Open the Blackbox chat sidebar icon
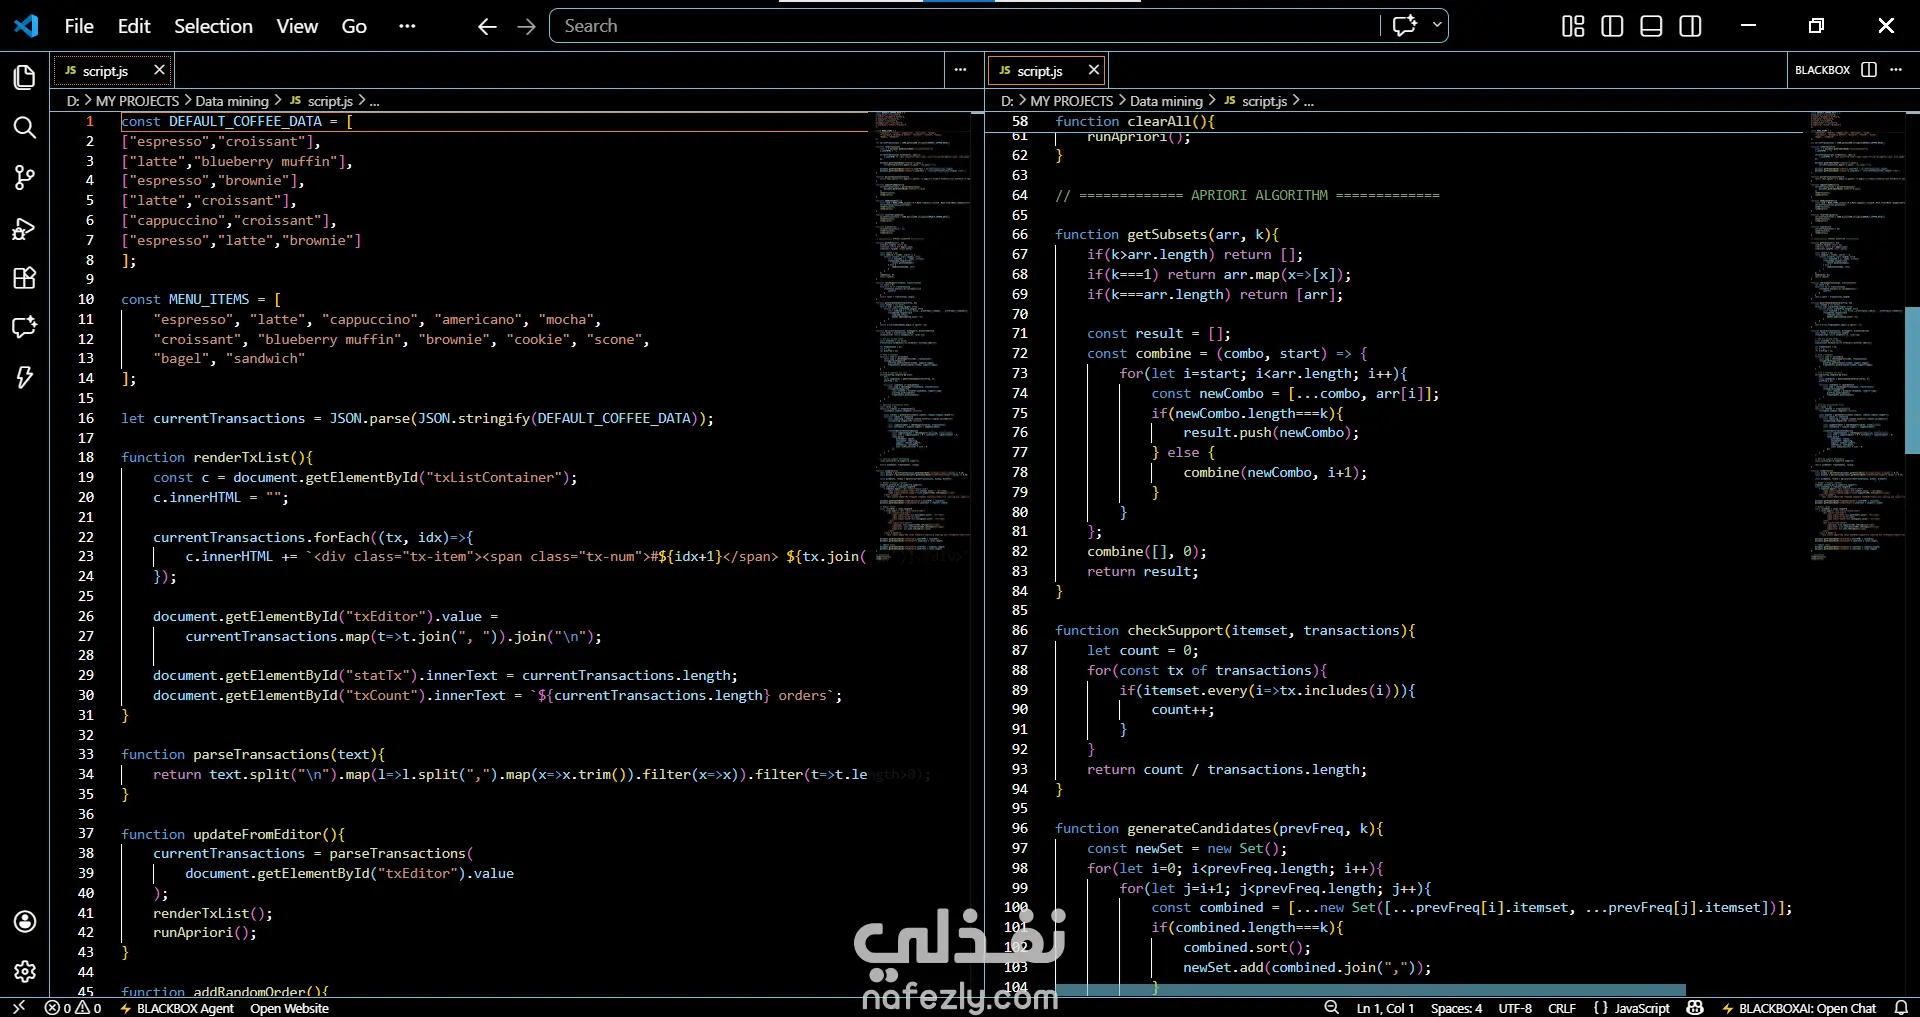This screenshot has width=1920, height=1017. (x=24, y=327)
